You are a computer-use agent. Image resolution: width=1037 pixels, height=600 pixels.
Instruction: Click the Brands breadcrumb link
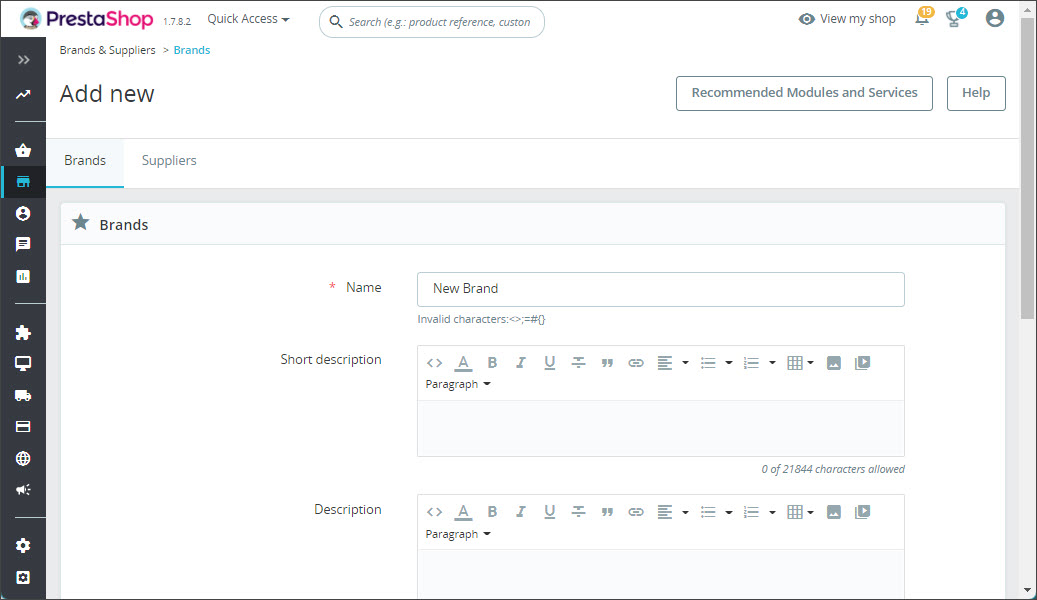[x=192, y=50]
